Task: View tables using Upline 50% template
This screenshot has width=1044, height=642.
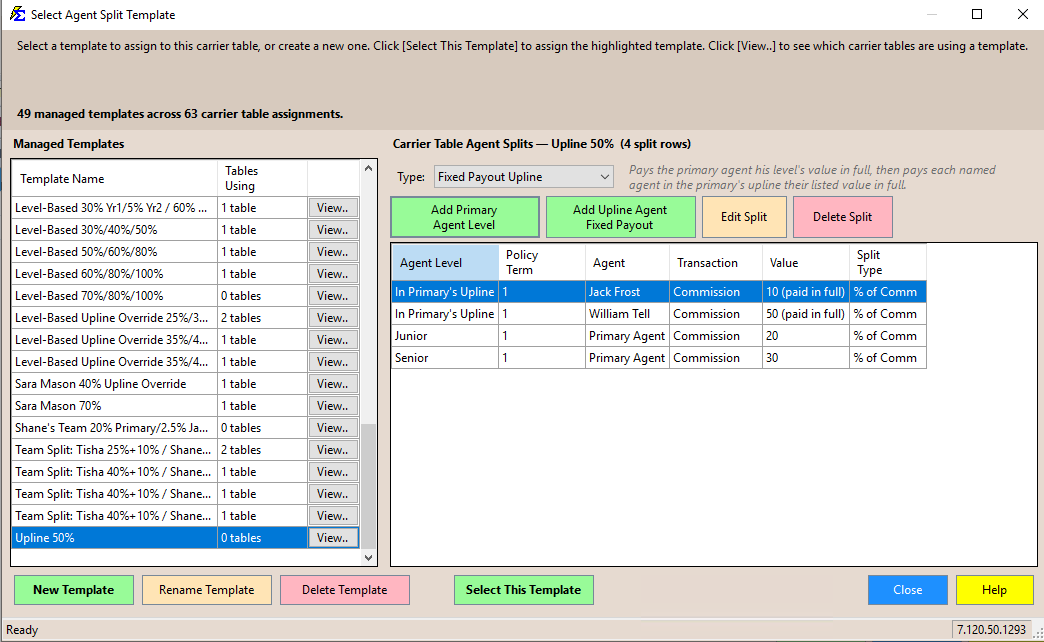Action: (333, 537)
